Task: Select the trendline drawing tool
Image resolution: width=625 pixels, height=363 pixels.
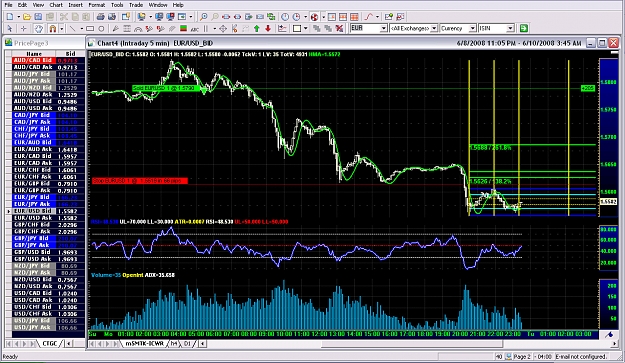Action: tap(73, 28)
